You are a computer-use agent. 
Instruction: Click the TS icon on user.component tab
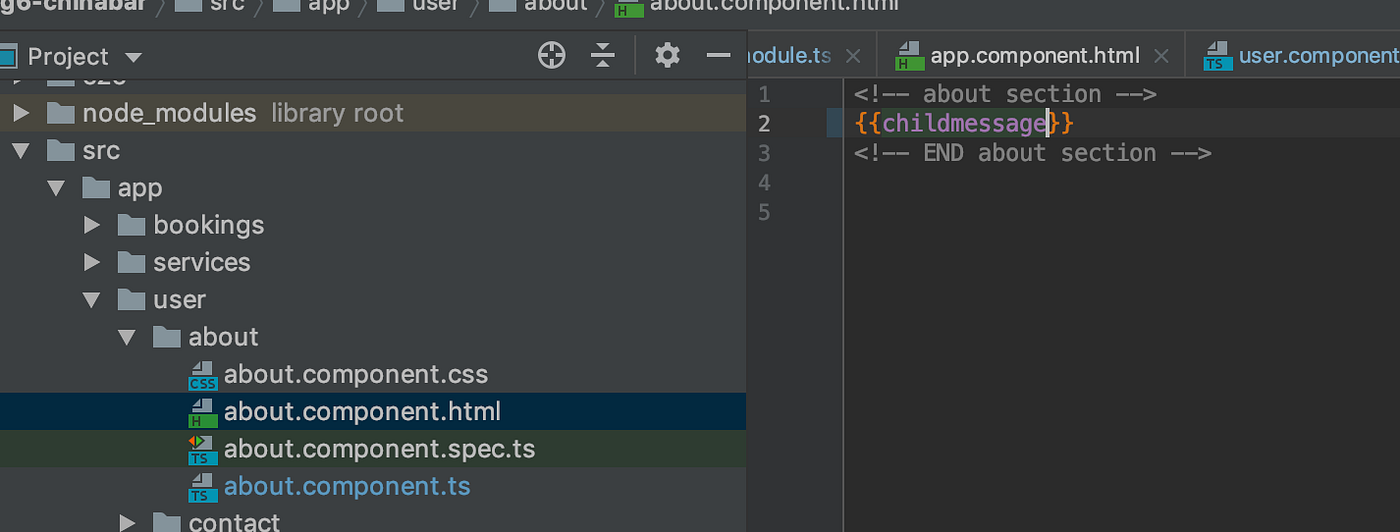tap(1217, 57)
